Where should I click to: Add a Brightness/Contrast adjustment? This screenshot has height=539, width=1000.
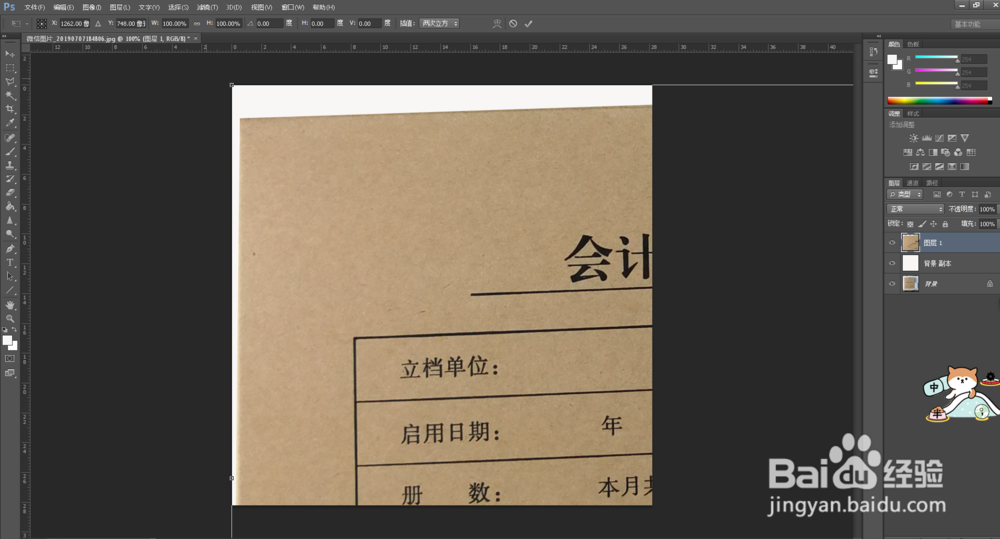pos(913,138)
